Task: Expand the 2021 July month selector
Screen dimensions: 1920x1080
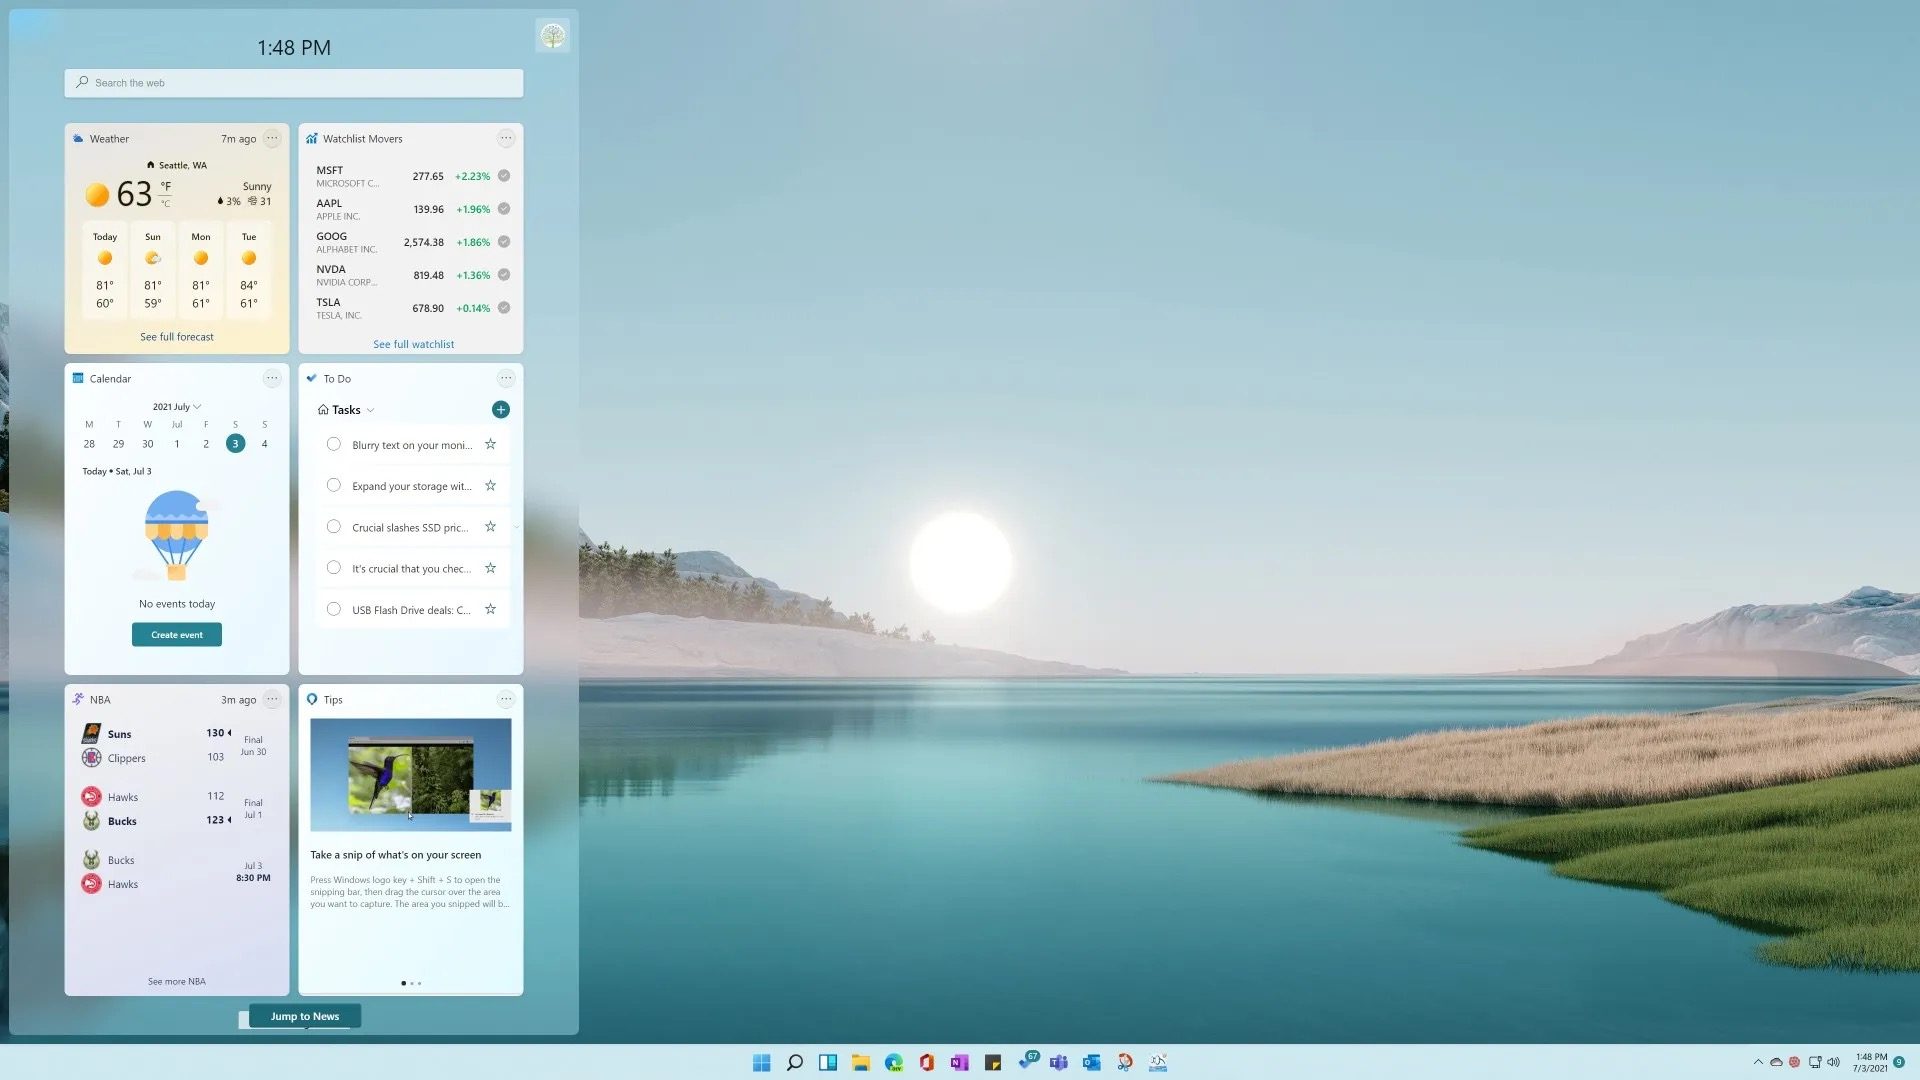Action: [x=177, y=407]
